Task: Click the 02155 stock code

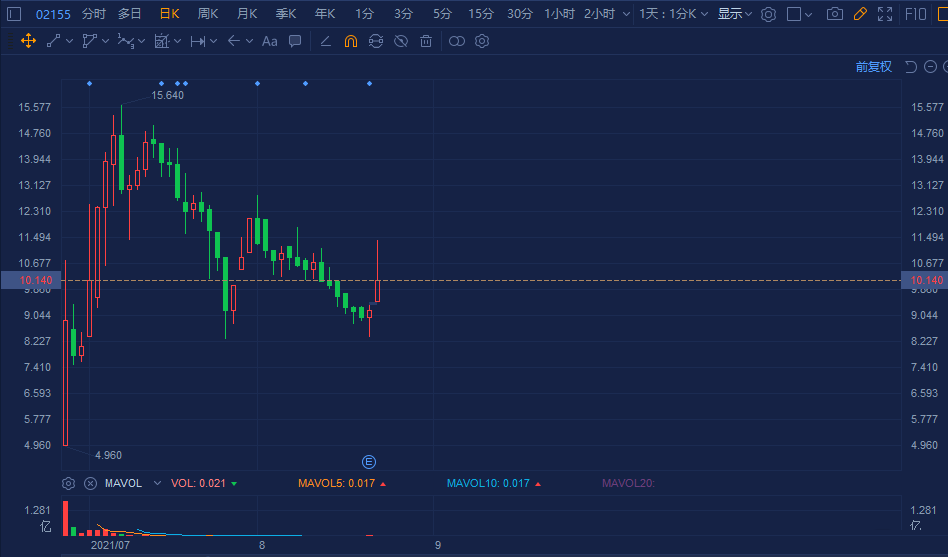Action: tap(53, 15)
